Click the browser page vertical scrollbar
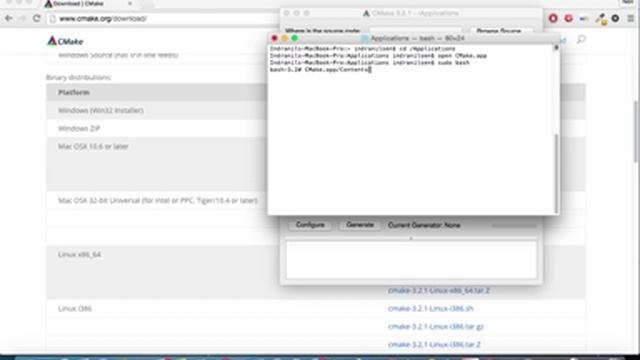640x360 pixels. (637, 131)
